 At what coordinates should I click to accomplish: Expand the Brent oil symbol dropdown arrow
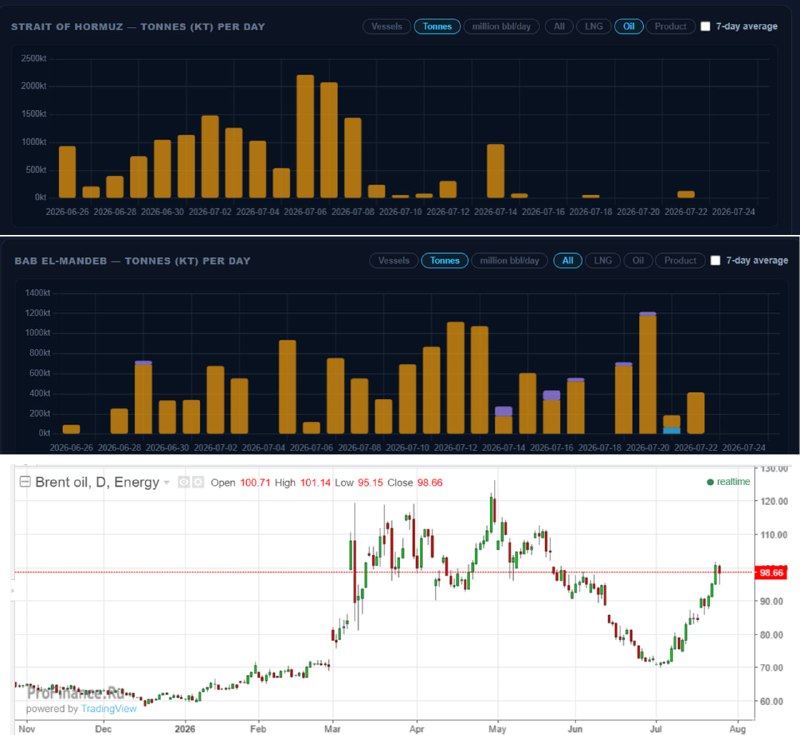coord(166,483)
